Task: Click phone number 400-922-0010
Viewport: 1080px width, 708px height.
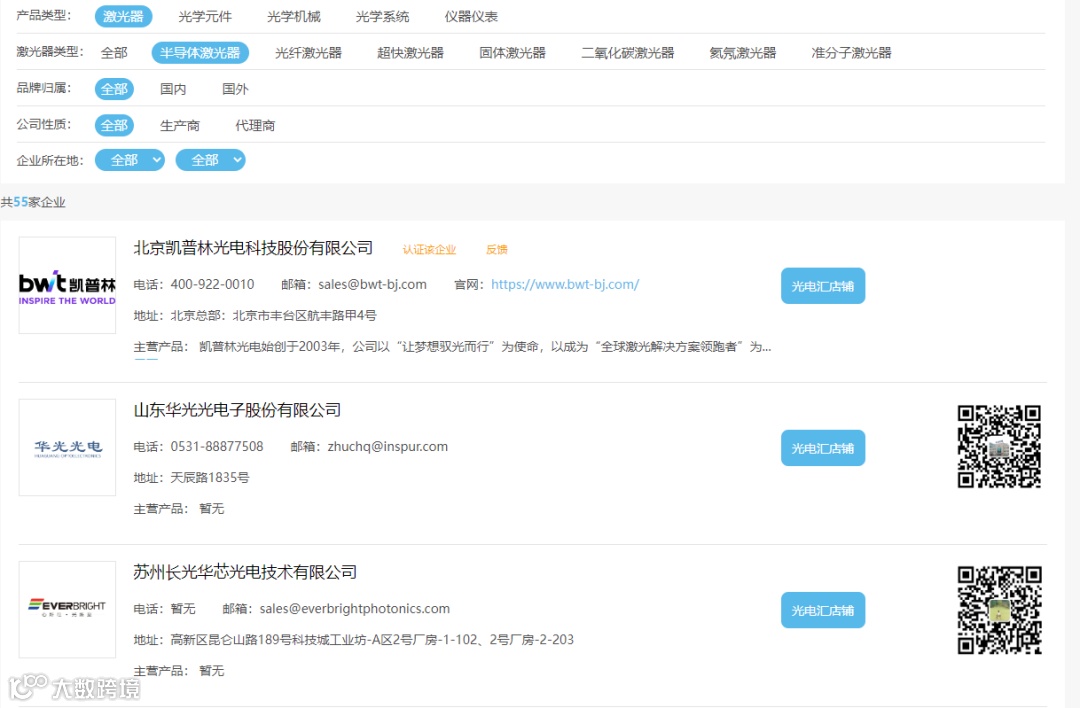Action: [x=212, y=284]
